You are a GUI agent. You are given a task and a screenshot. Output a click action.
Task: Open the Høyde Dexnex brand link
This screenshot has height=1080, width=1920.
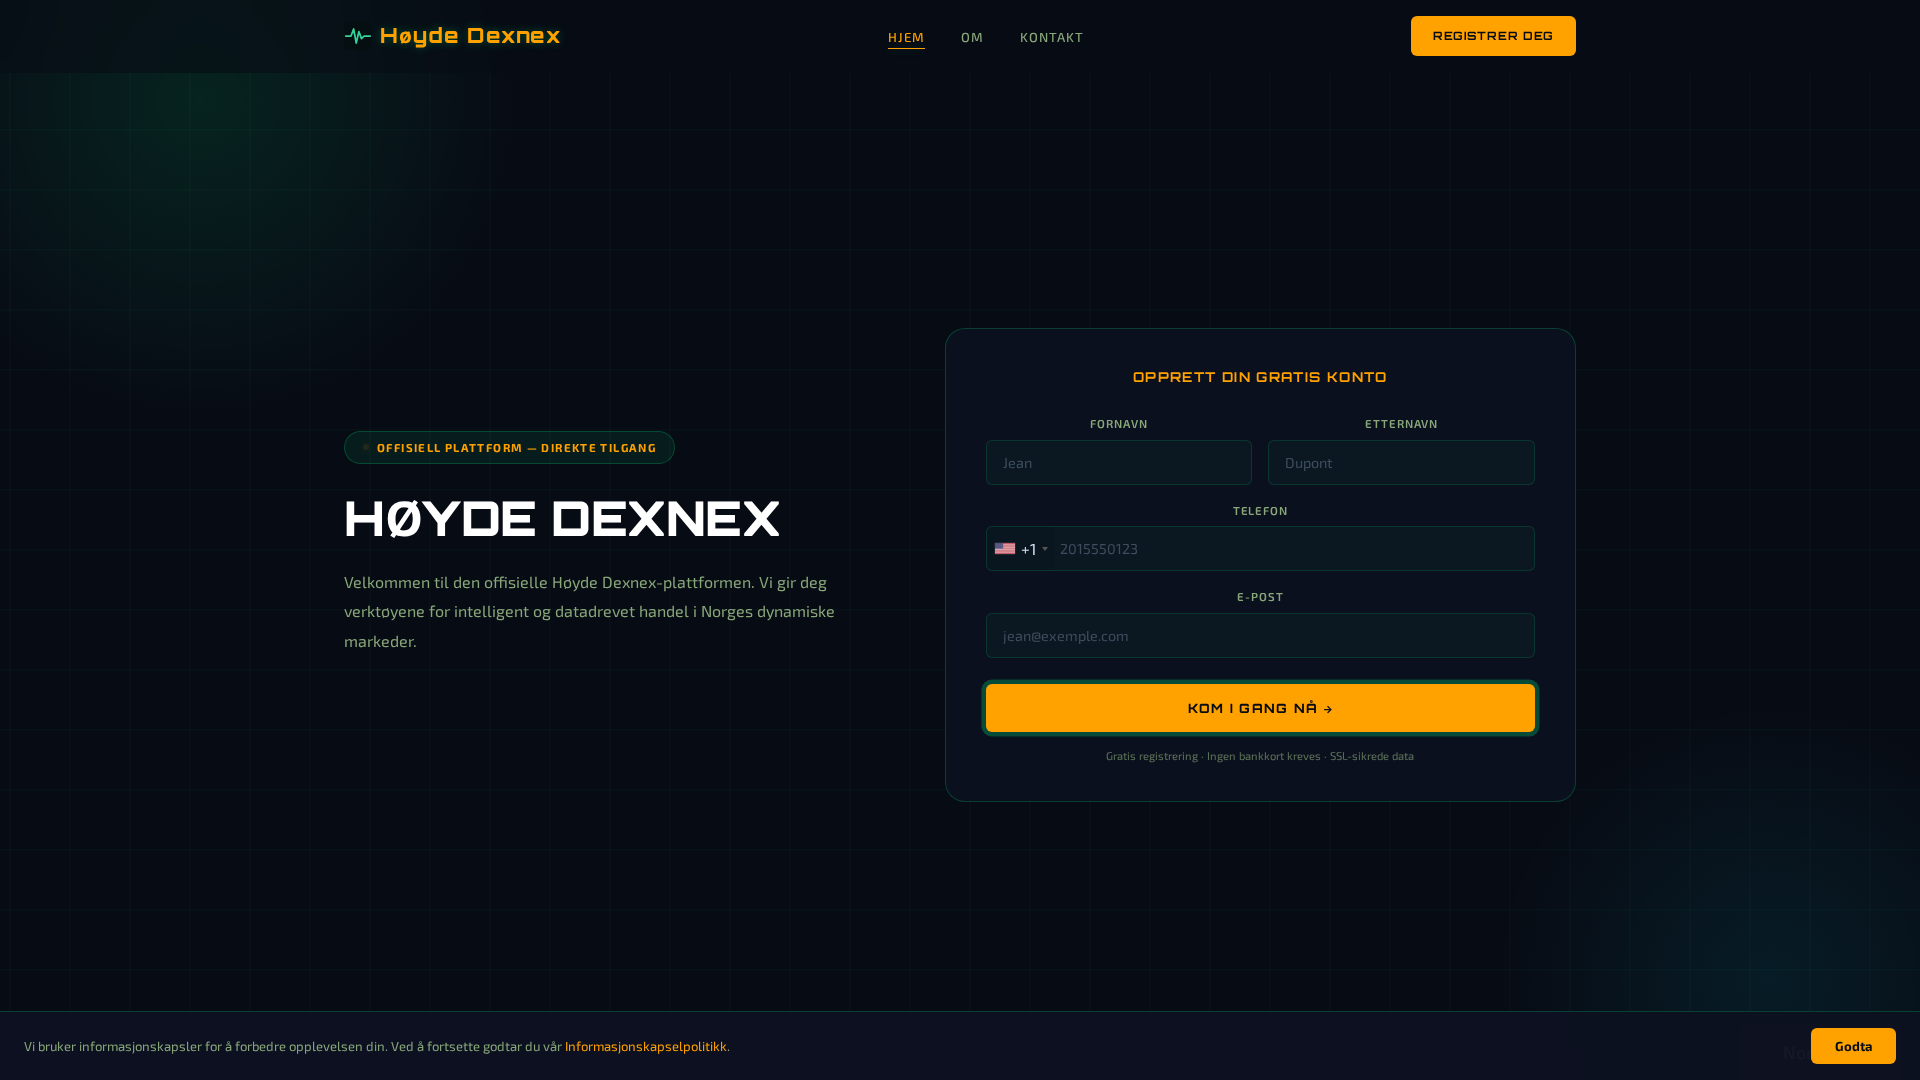[x=452, y=36]
